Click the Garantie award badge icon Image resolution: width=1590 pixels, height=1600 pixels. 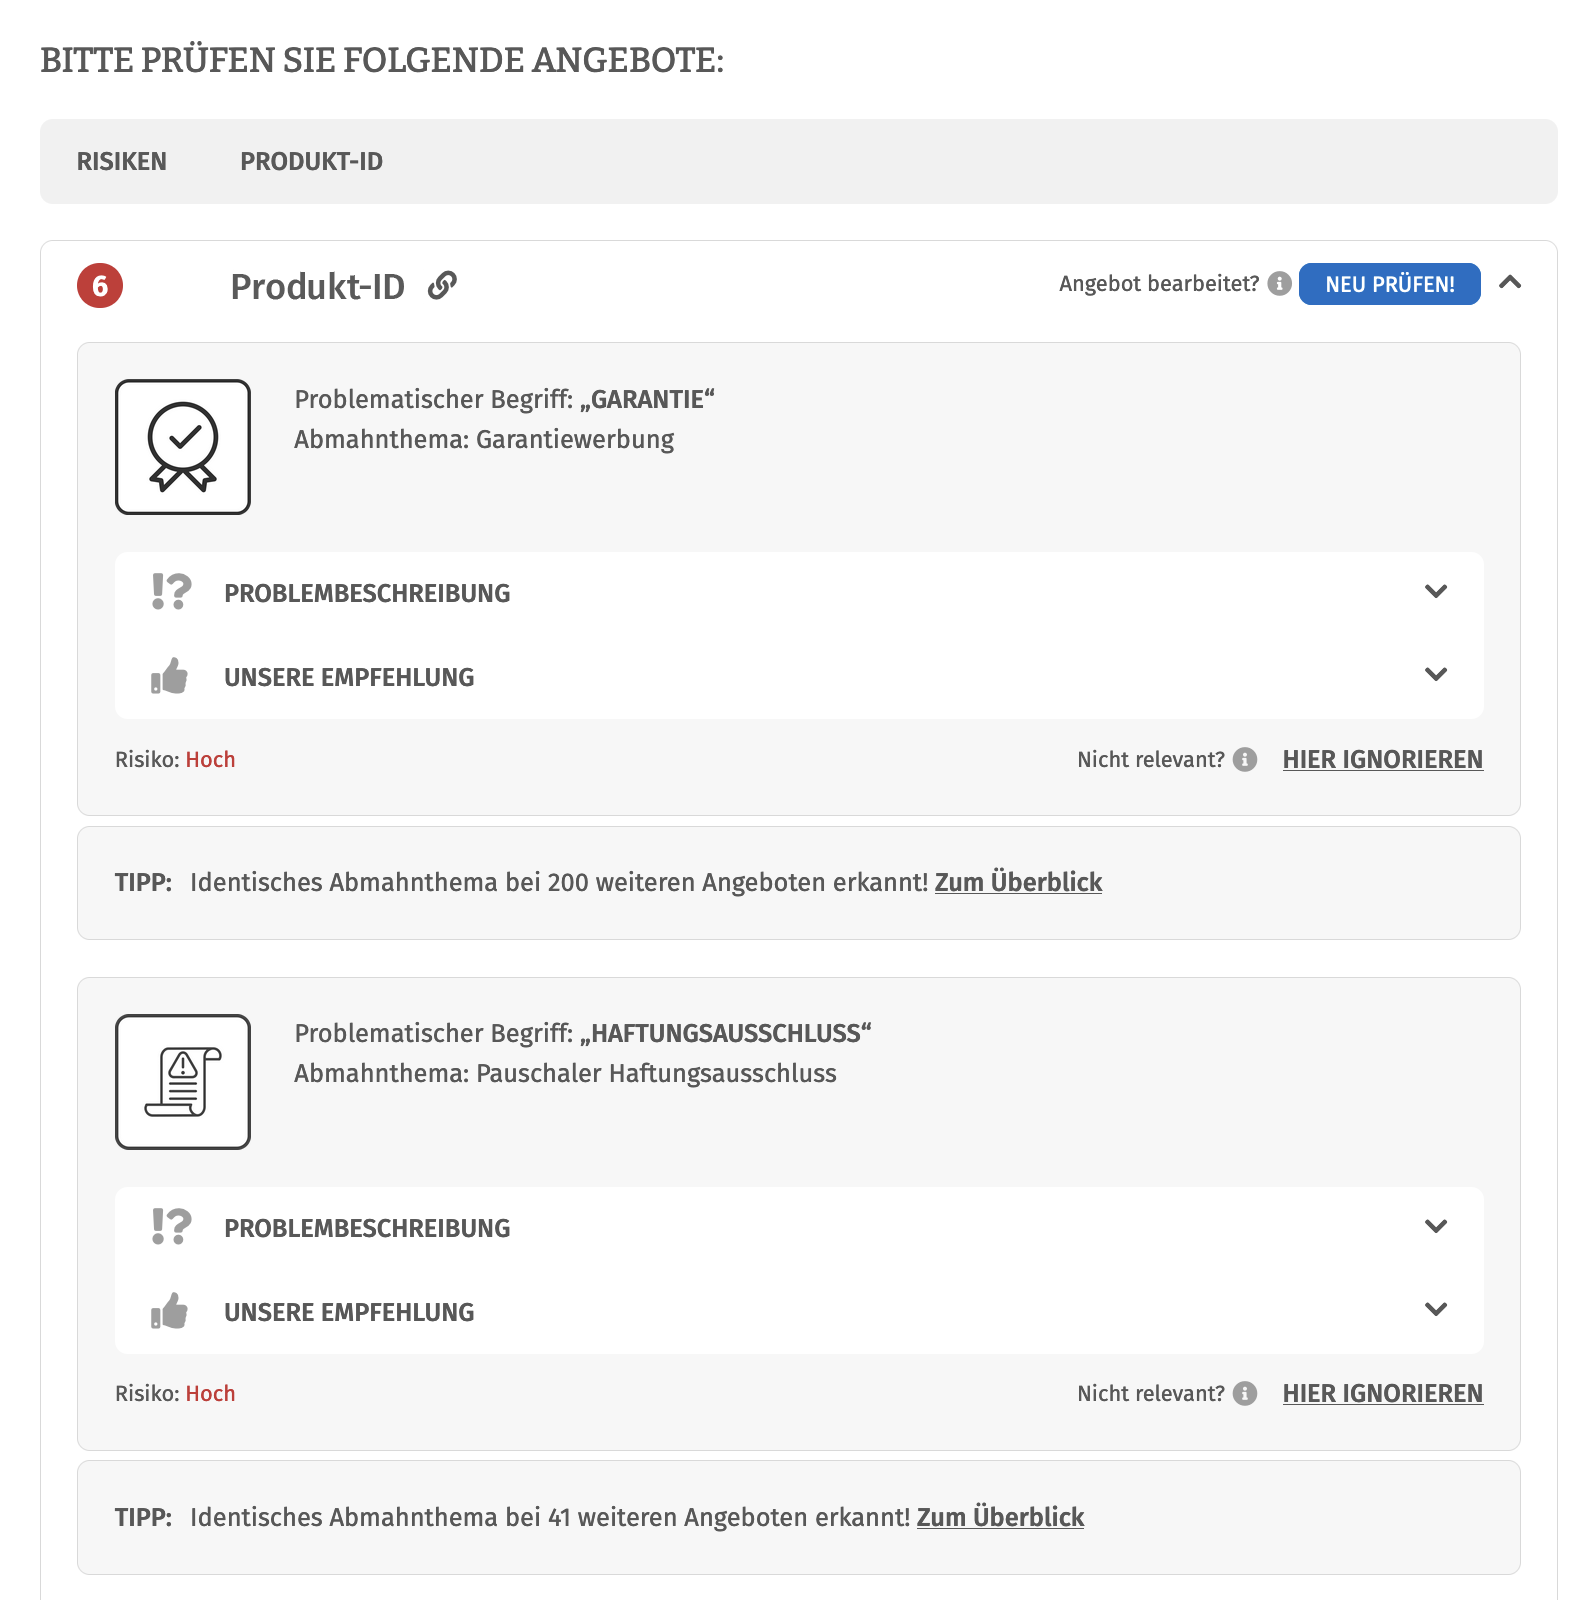pyautogui.click(x=183, y=447)
